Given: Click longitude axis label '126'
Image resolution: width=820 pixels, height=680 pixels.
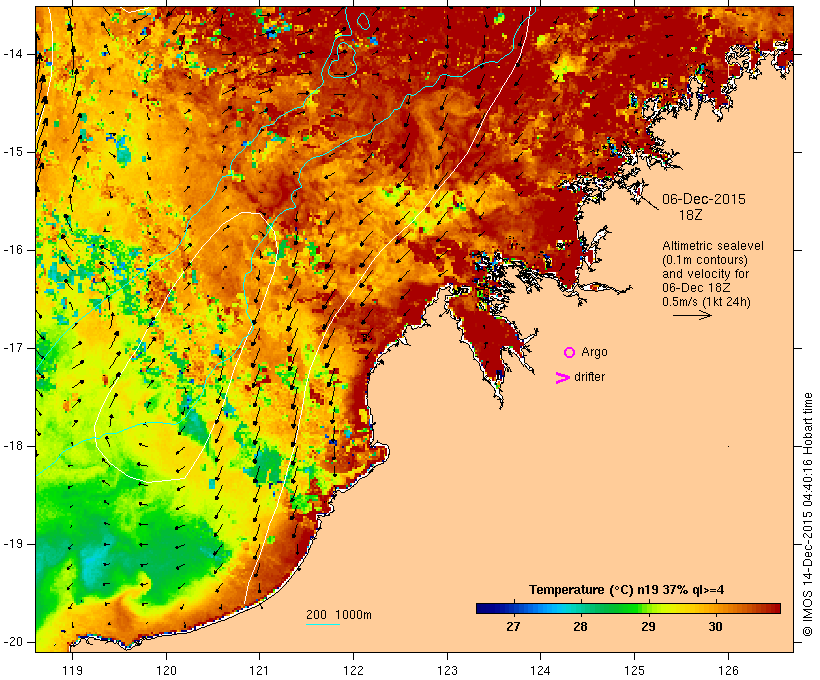Looking at the screenshot, I should coord(728,670).
